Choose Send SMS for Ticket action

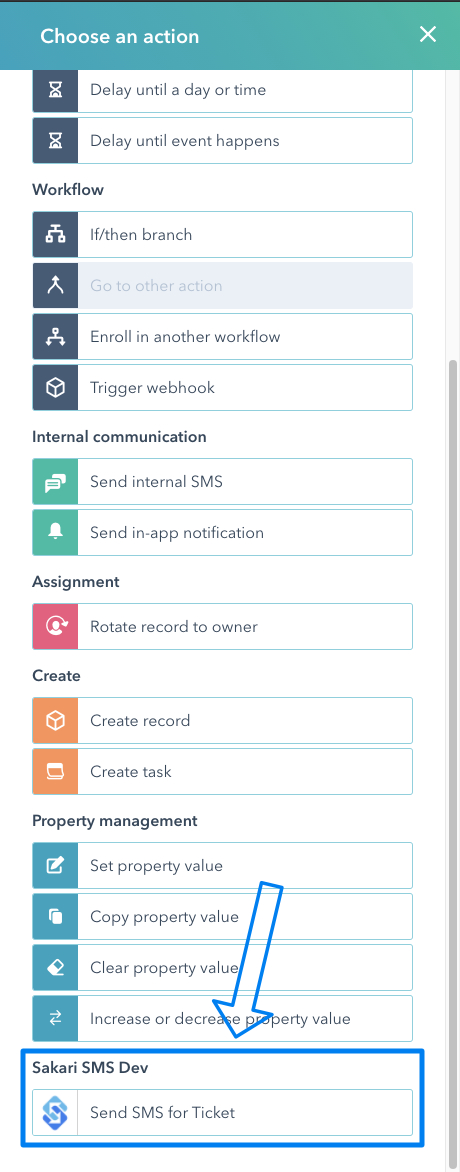coord(222,1112)
